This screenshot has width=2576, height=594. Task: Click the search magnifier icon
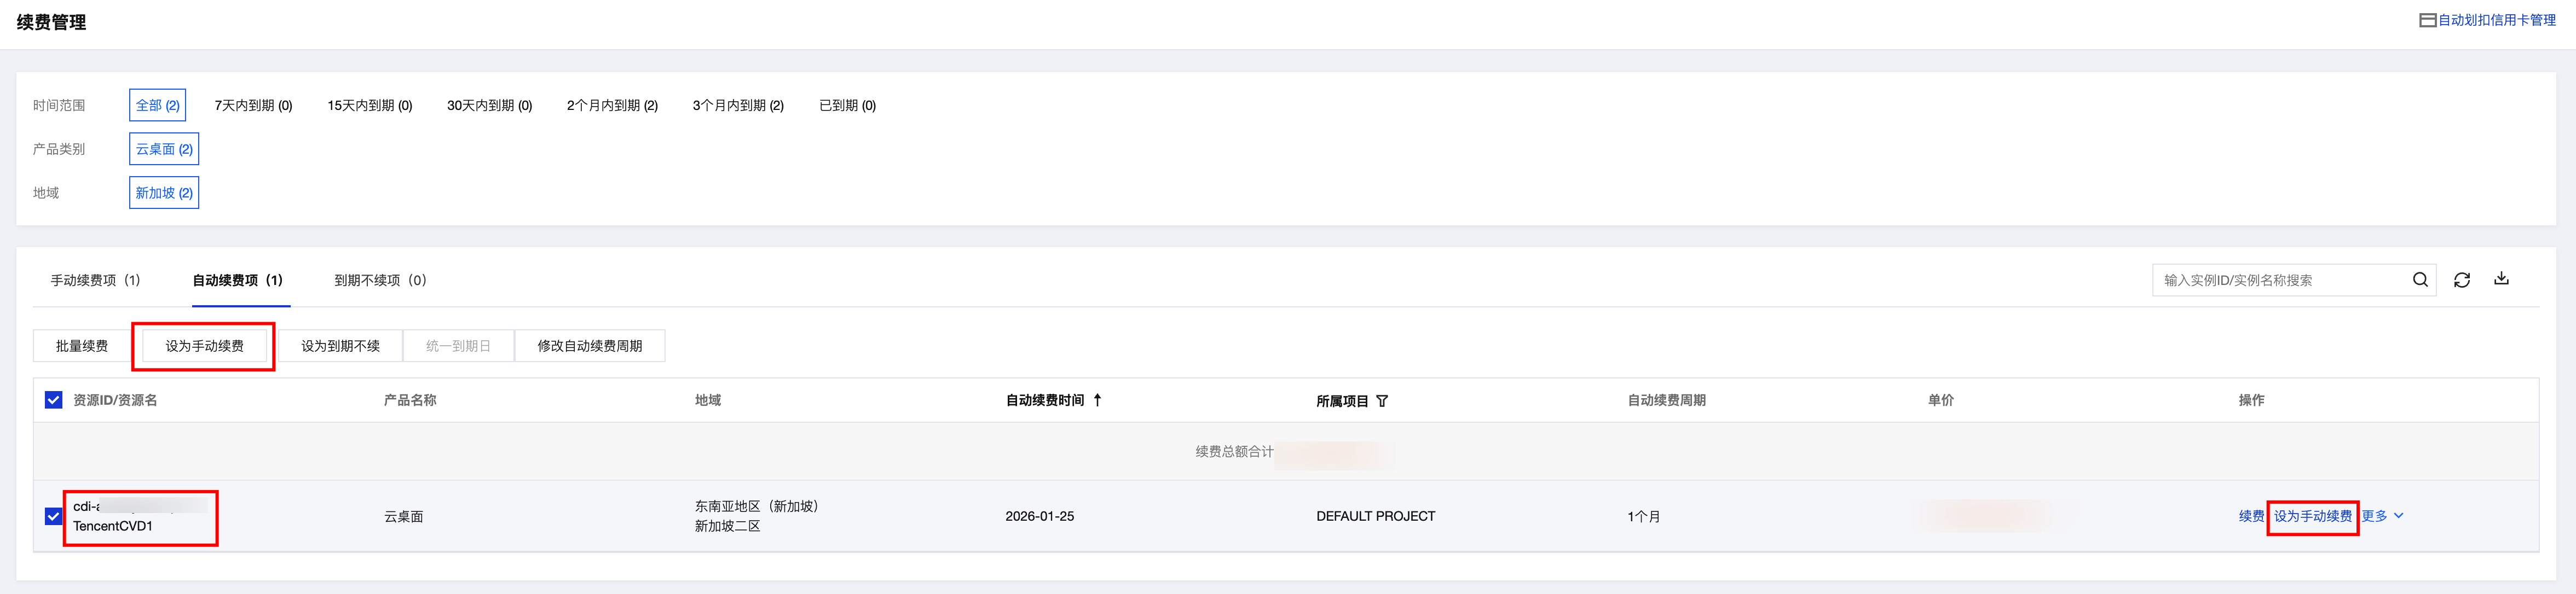2419,280
